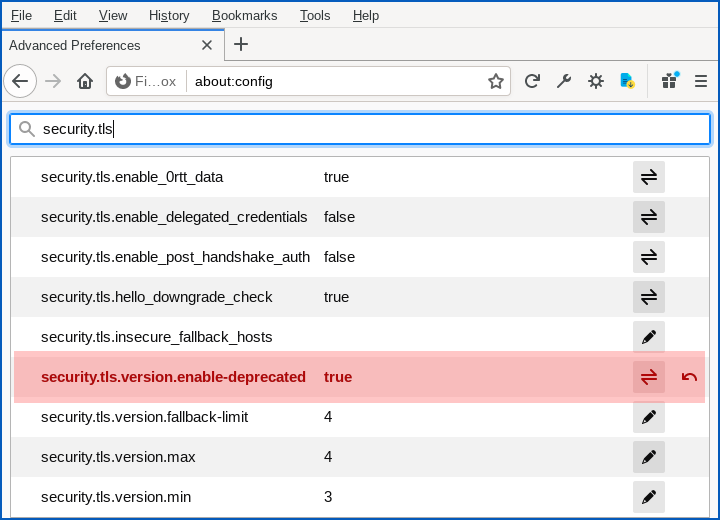
Task: Toggle security.tls.enable_0rtt_data value
Action: click(648, 177)
